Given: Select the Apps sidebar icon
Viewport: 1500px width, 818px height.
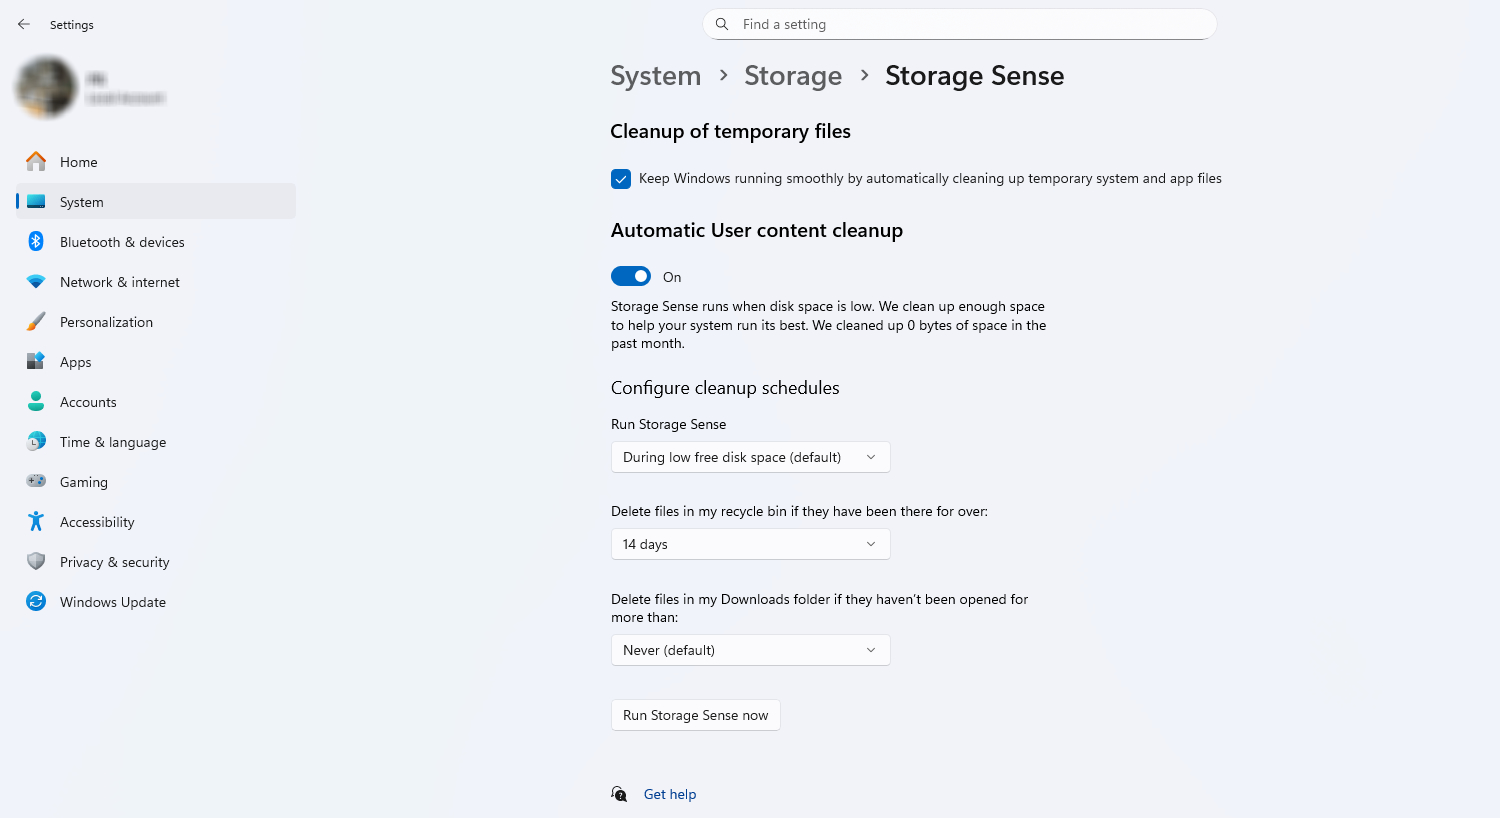Looking at the screenshot, I should (35, 361).
